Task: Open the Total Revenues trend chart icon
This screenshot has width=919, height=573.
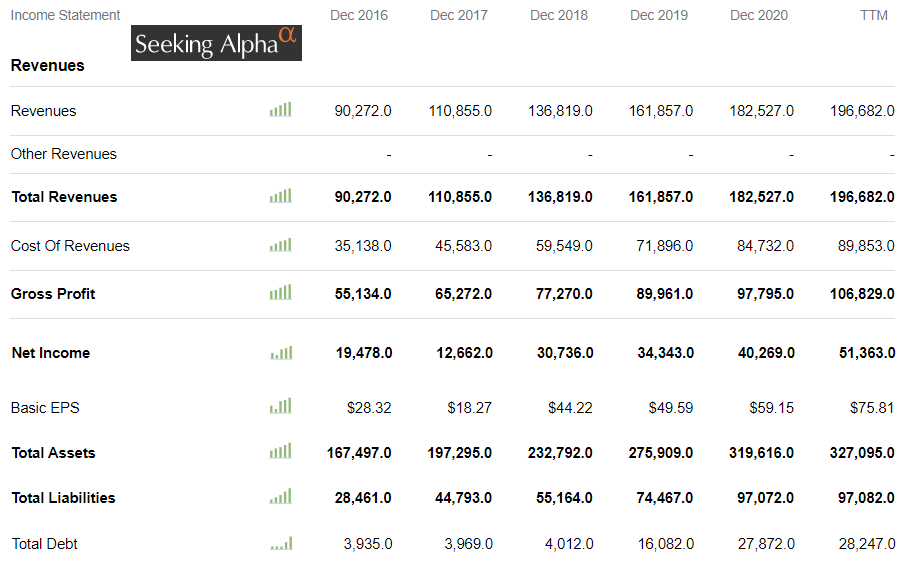Action: point(281,197)
